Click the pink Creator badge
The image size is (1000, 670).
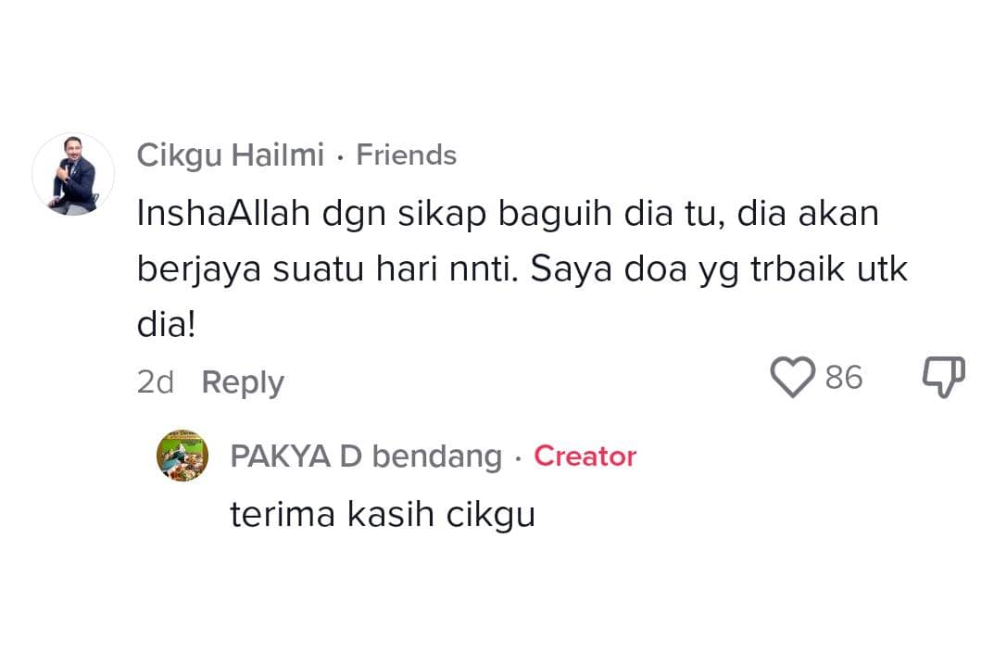click(585, 456)
